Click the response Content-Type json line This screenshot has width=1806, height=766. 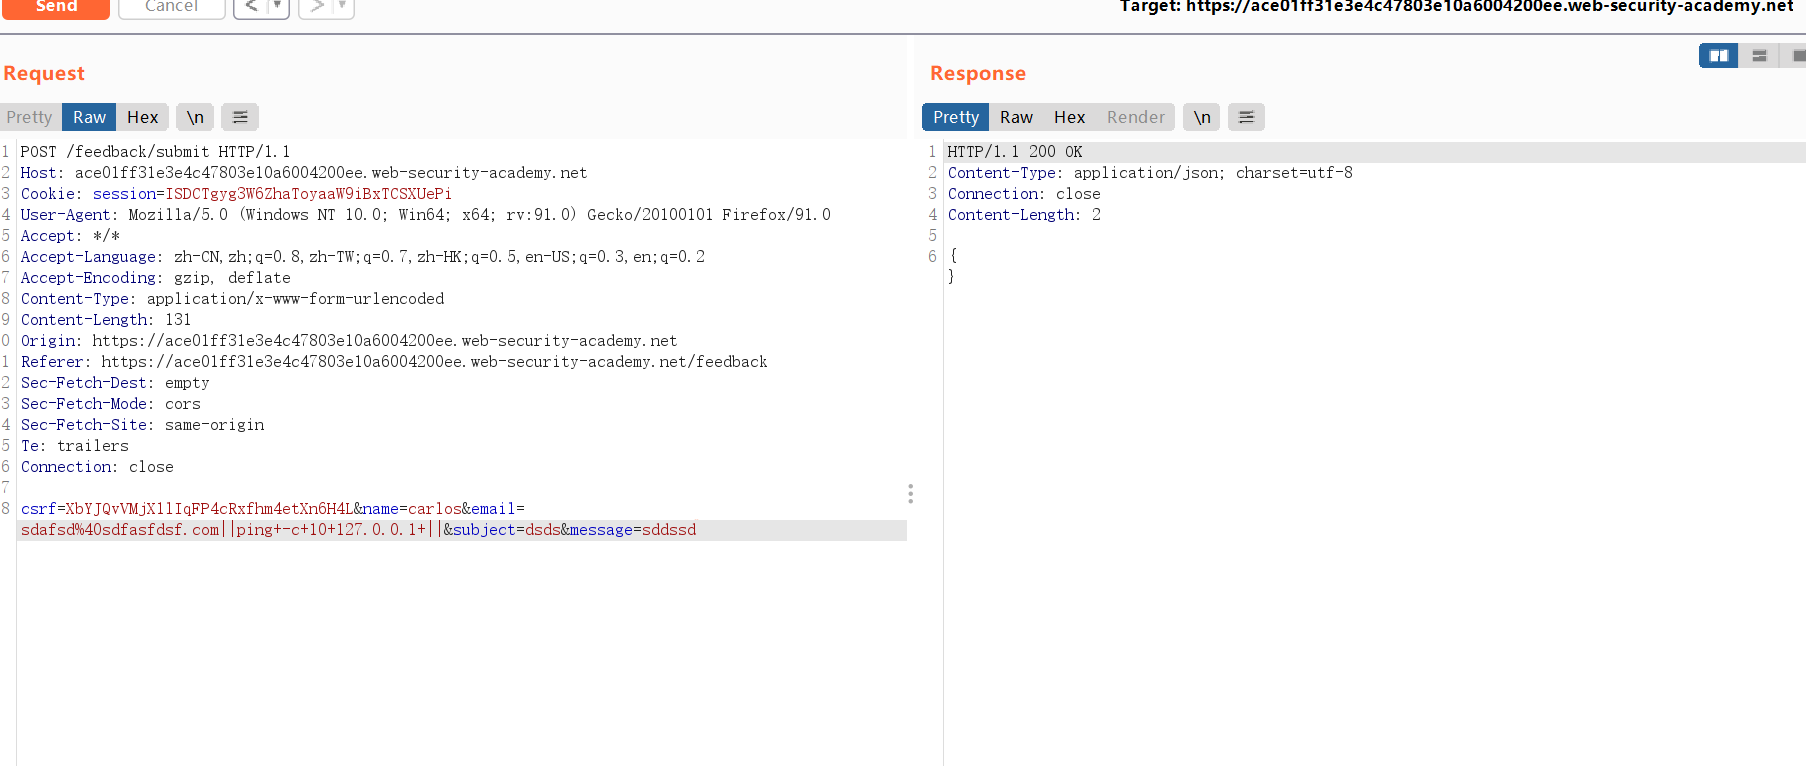pos(1150,173)
